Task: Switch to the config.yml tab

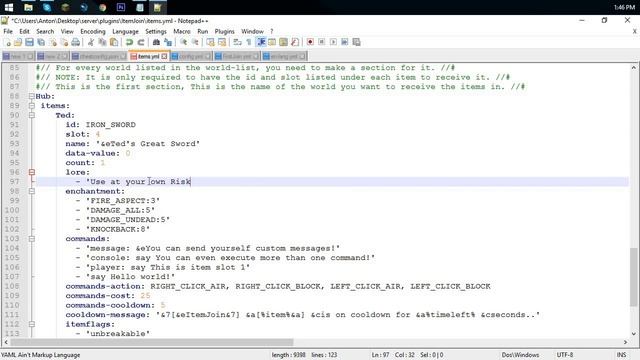Action: coord(191,56)
